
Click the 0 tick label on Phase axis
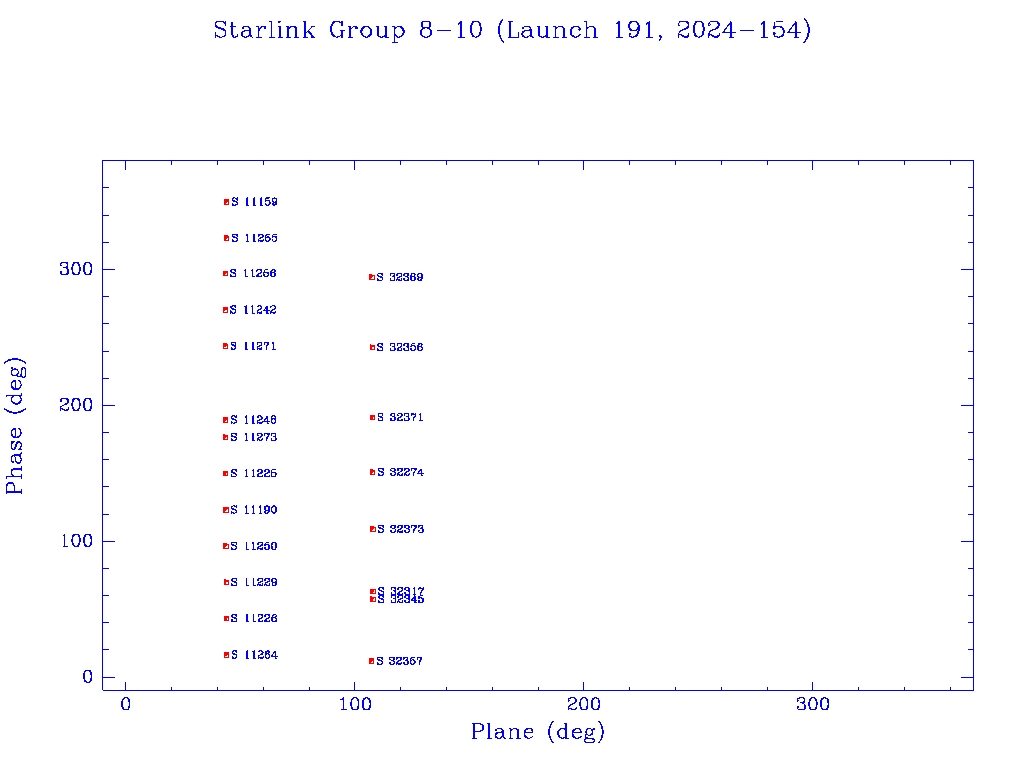coord(88,677)
